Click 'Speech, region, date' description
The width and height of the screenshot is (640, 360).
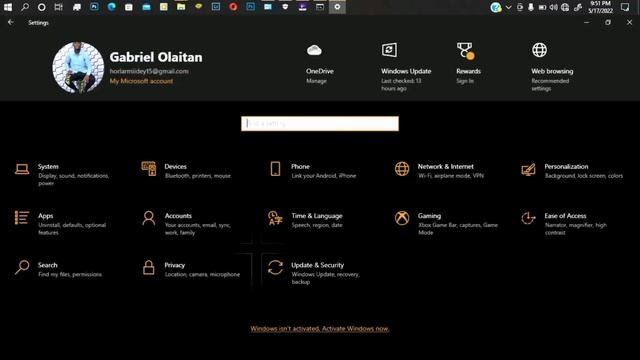(x=317, y=225)
